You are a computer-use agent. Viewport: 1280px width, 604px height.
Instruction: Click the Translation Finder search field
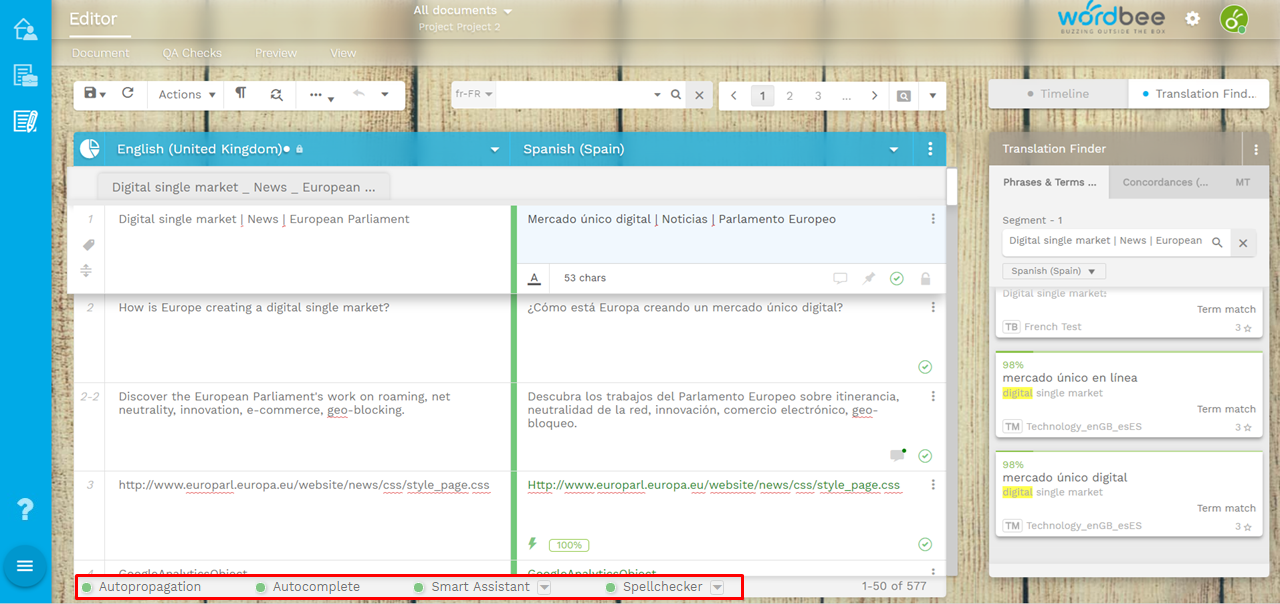[1105, 241]
